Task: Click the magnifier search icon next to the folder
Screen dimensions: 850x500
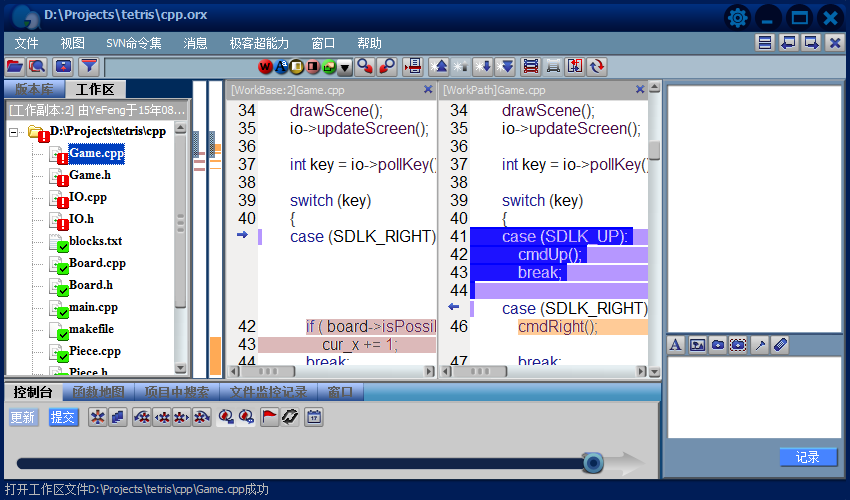Action: coord(37,67)
